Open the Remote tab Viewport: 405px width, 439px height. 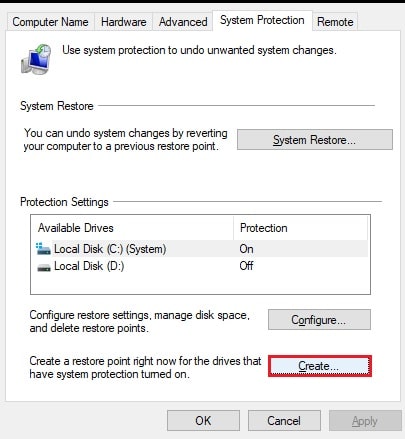click(335, 22)
